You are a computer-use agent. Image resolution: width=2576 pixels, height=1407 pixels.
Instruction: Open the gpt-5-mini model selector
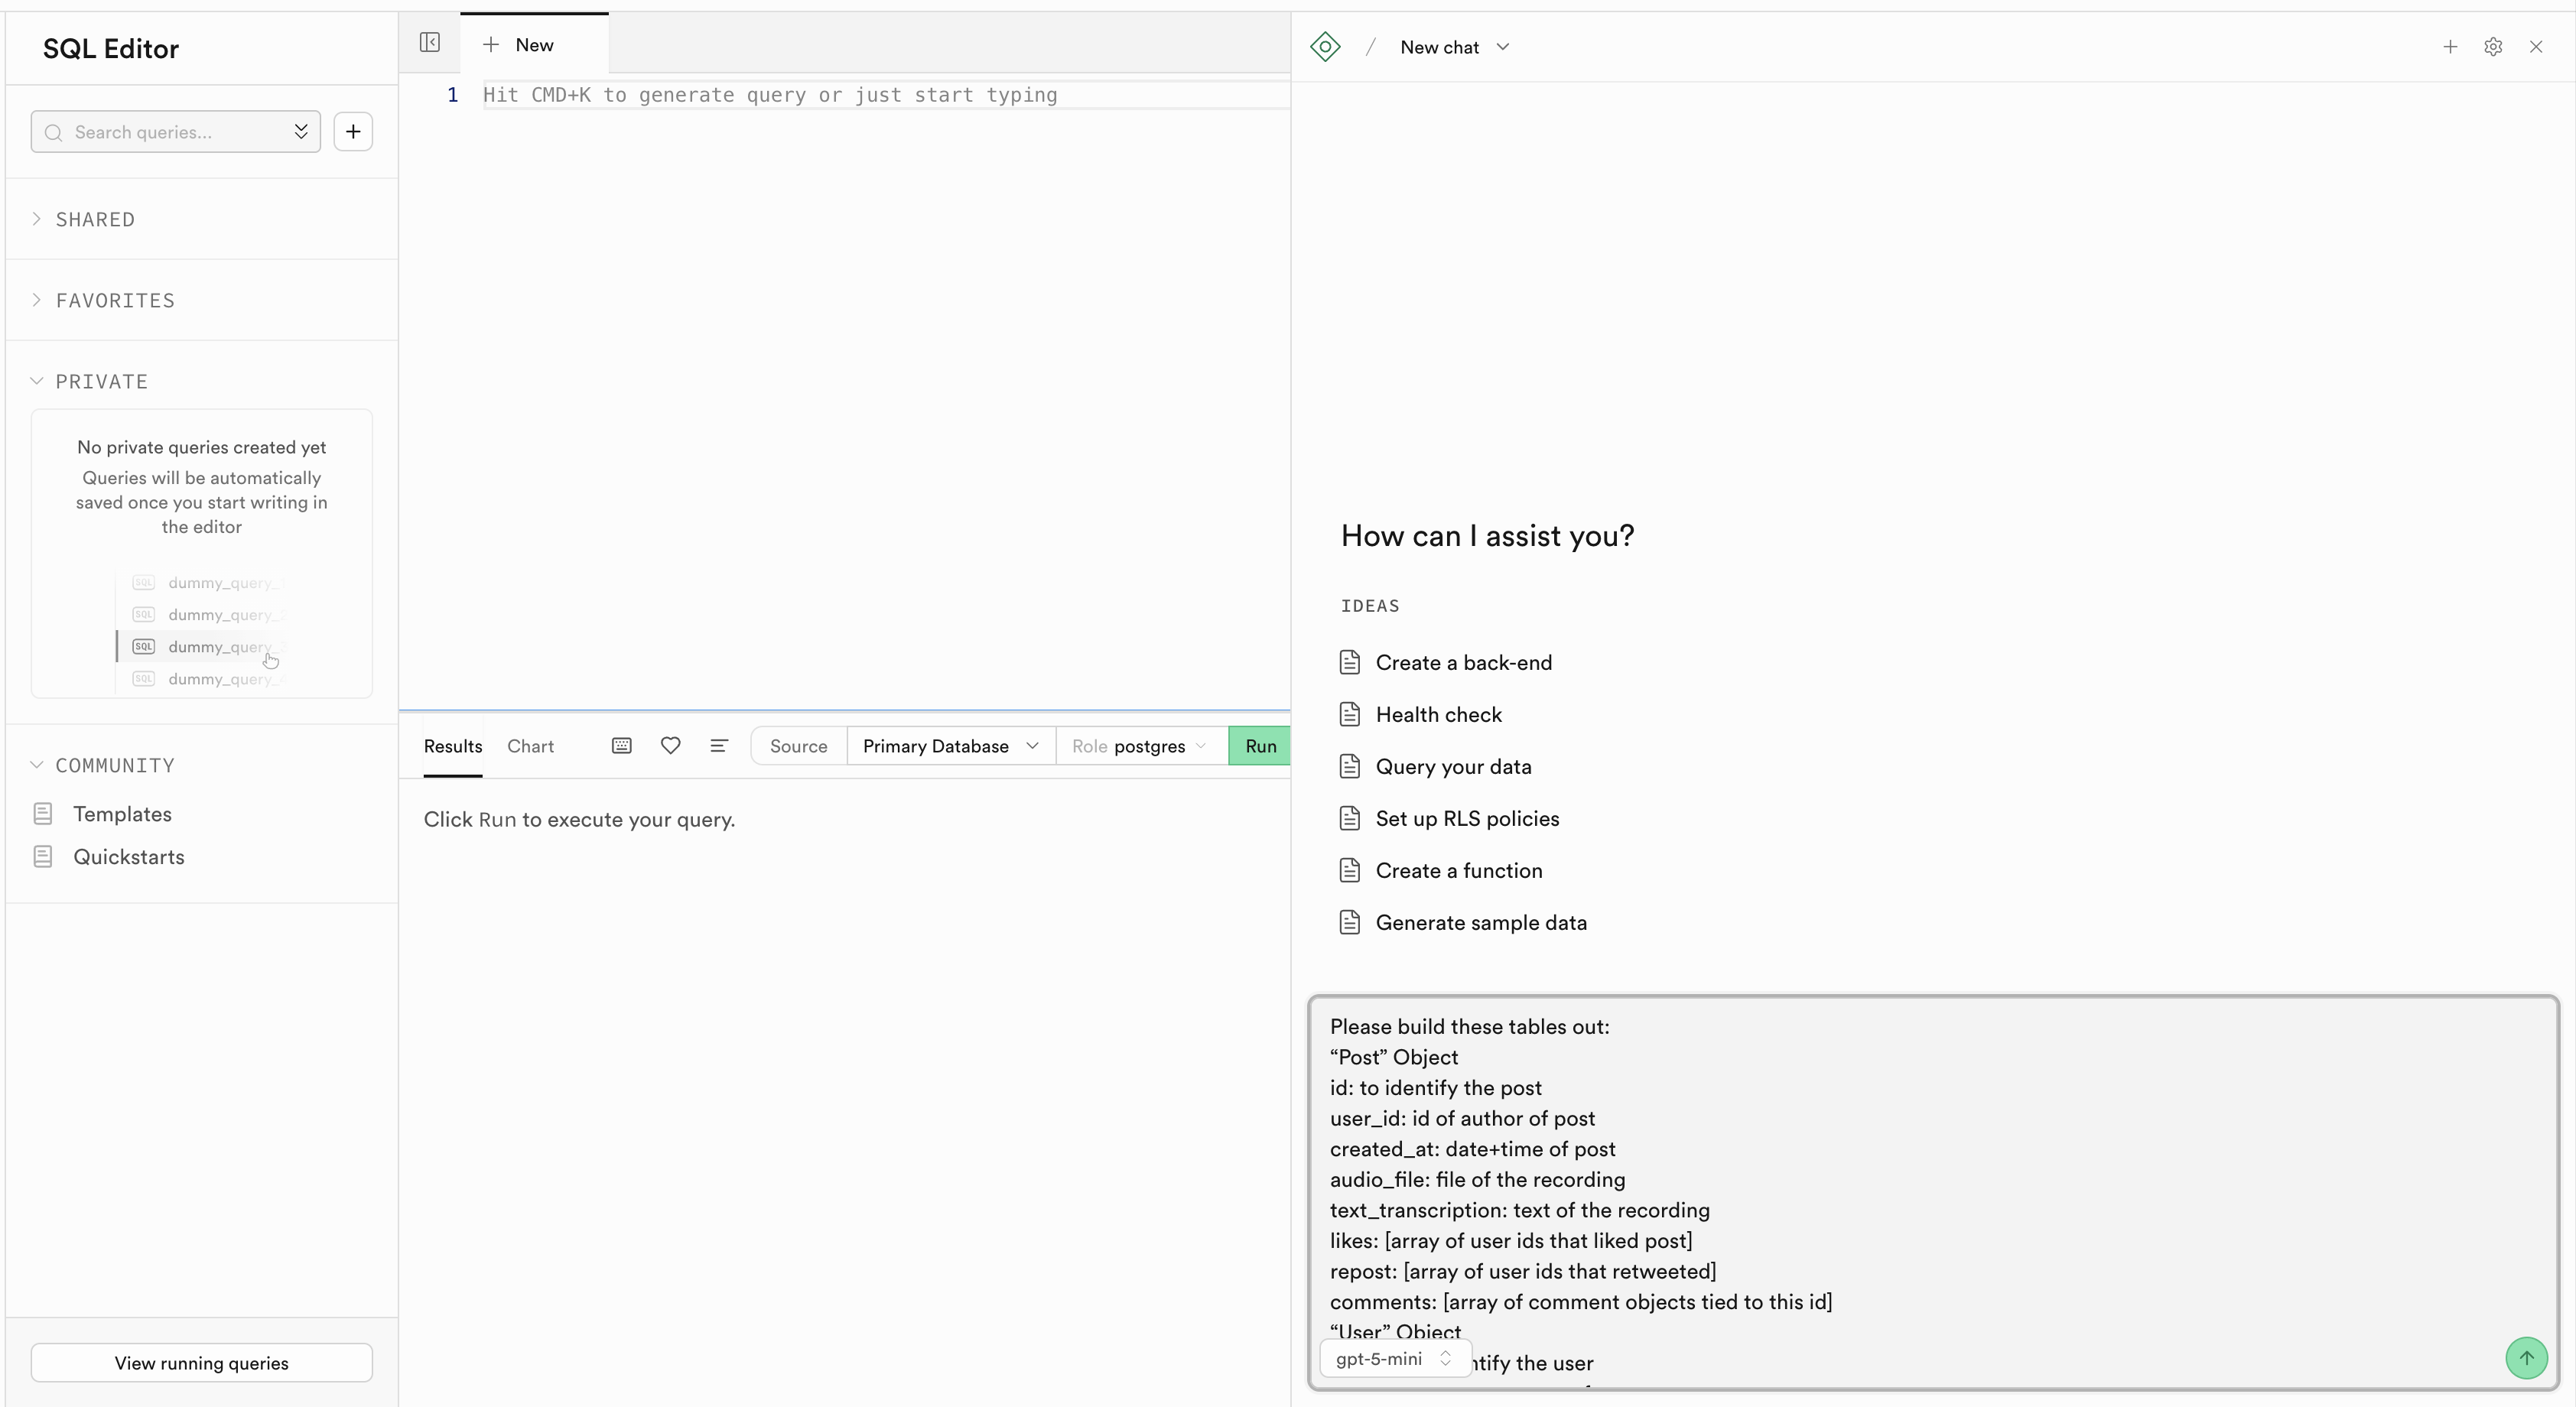(1394, 1359)
